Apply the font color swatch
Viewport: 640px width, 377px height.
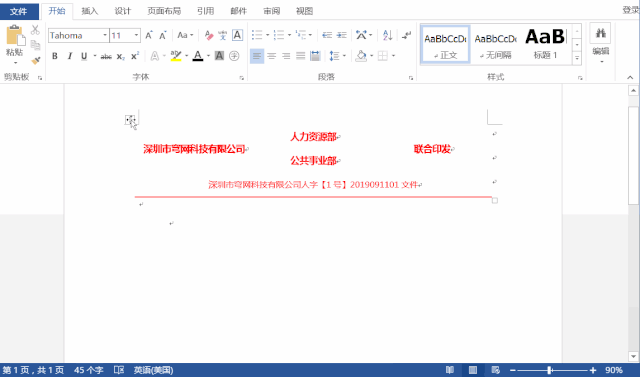[198, 56]
